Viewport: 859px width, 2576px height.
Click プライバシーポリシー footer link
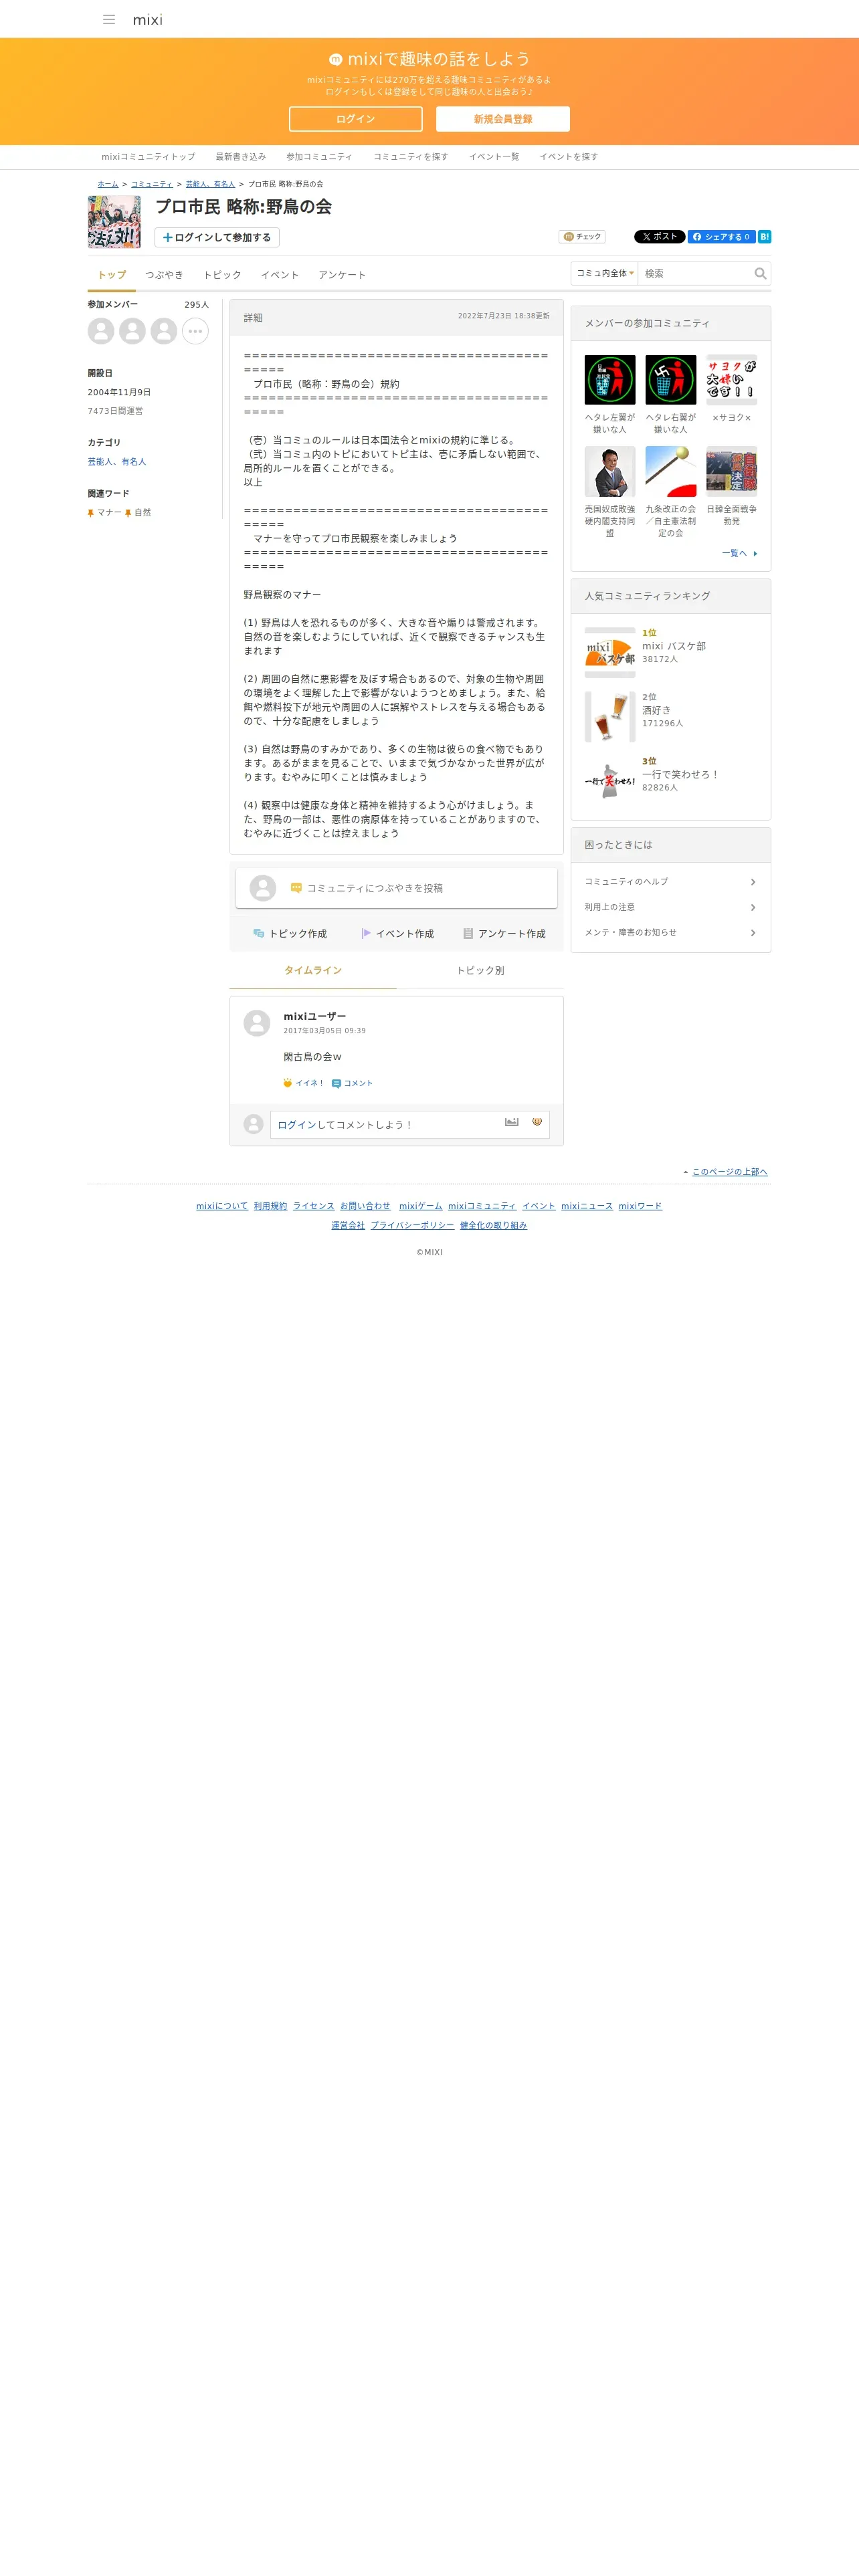(412, 1226)
